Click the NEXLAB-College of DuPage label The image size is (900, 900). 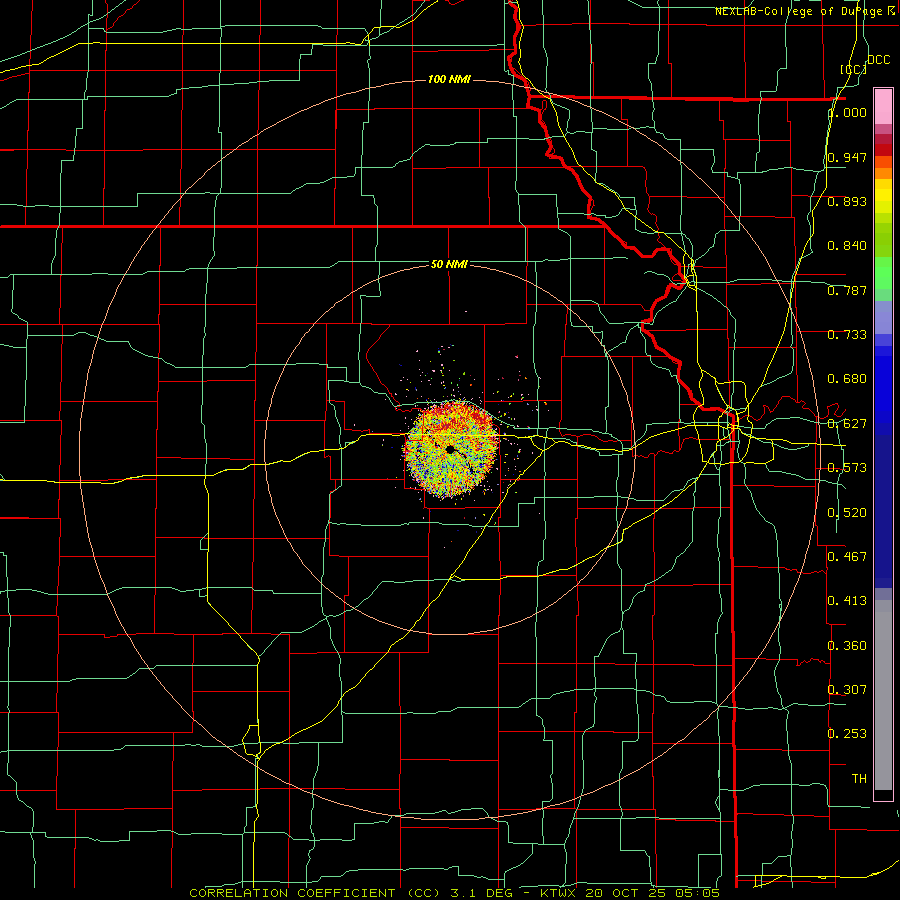[804, 11]
